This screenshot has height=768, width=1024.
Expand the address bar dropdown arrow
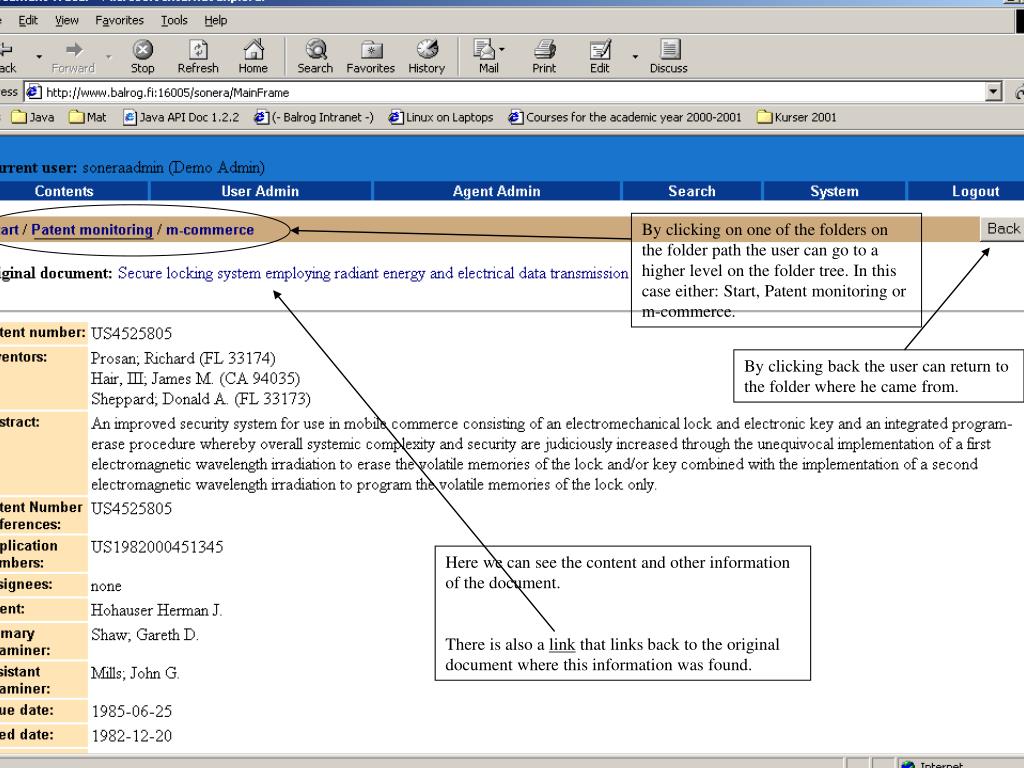tap(993, 92)
